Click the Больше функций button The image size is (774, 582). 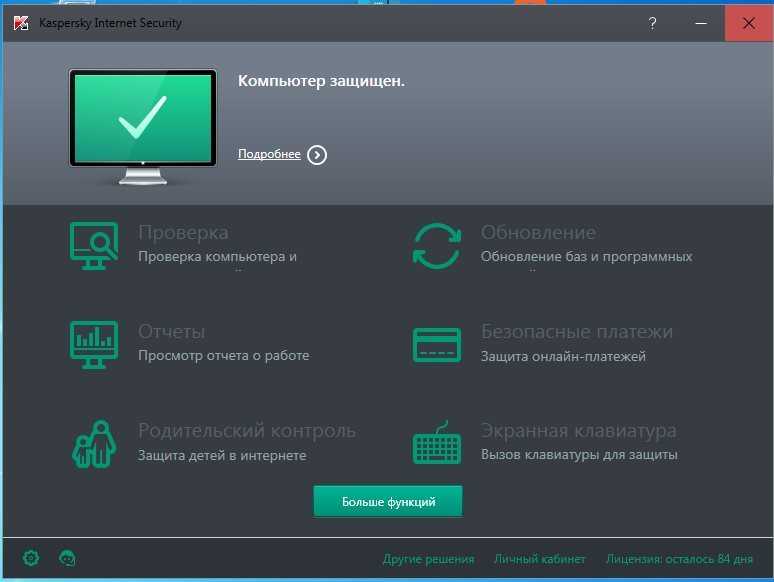tap(388, 501)
